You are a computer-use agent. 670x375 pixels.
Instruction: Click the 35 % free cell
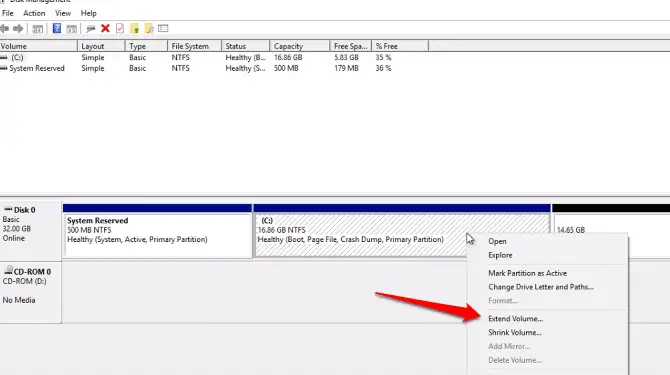pyautogui.click(x=383, y=57)
